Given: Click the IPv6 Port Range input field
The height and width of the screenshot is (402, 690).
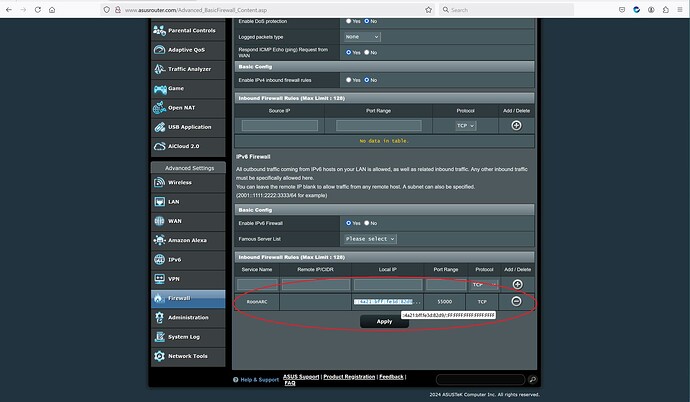Looking at the screenshot, I should tap(446, 285).
